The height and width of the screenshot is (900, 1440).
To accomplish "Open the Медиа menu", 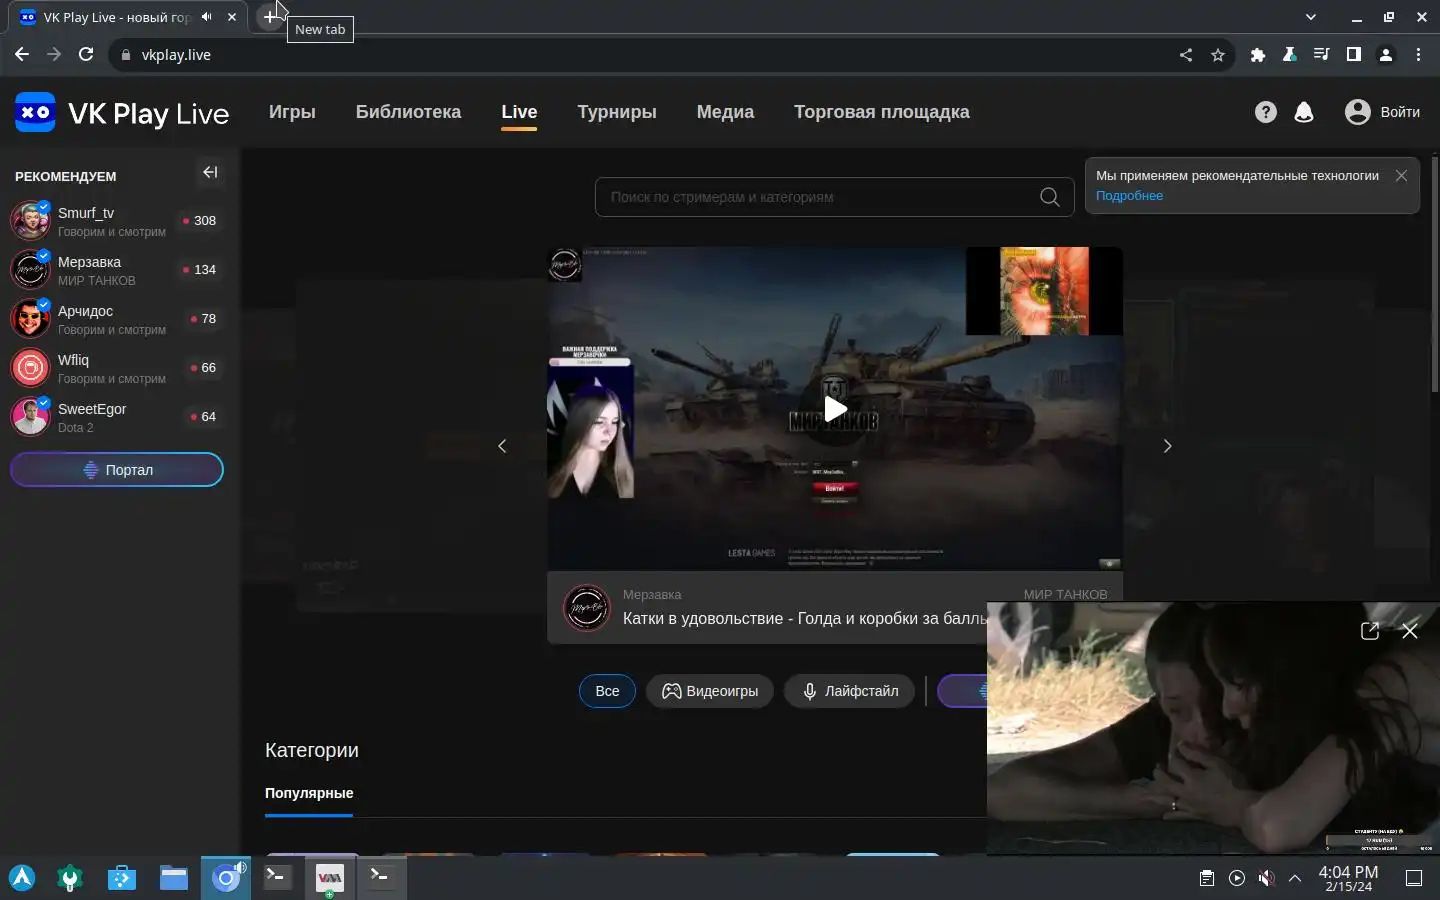I will point(725,112).
